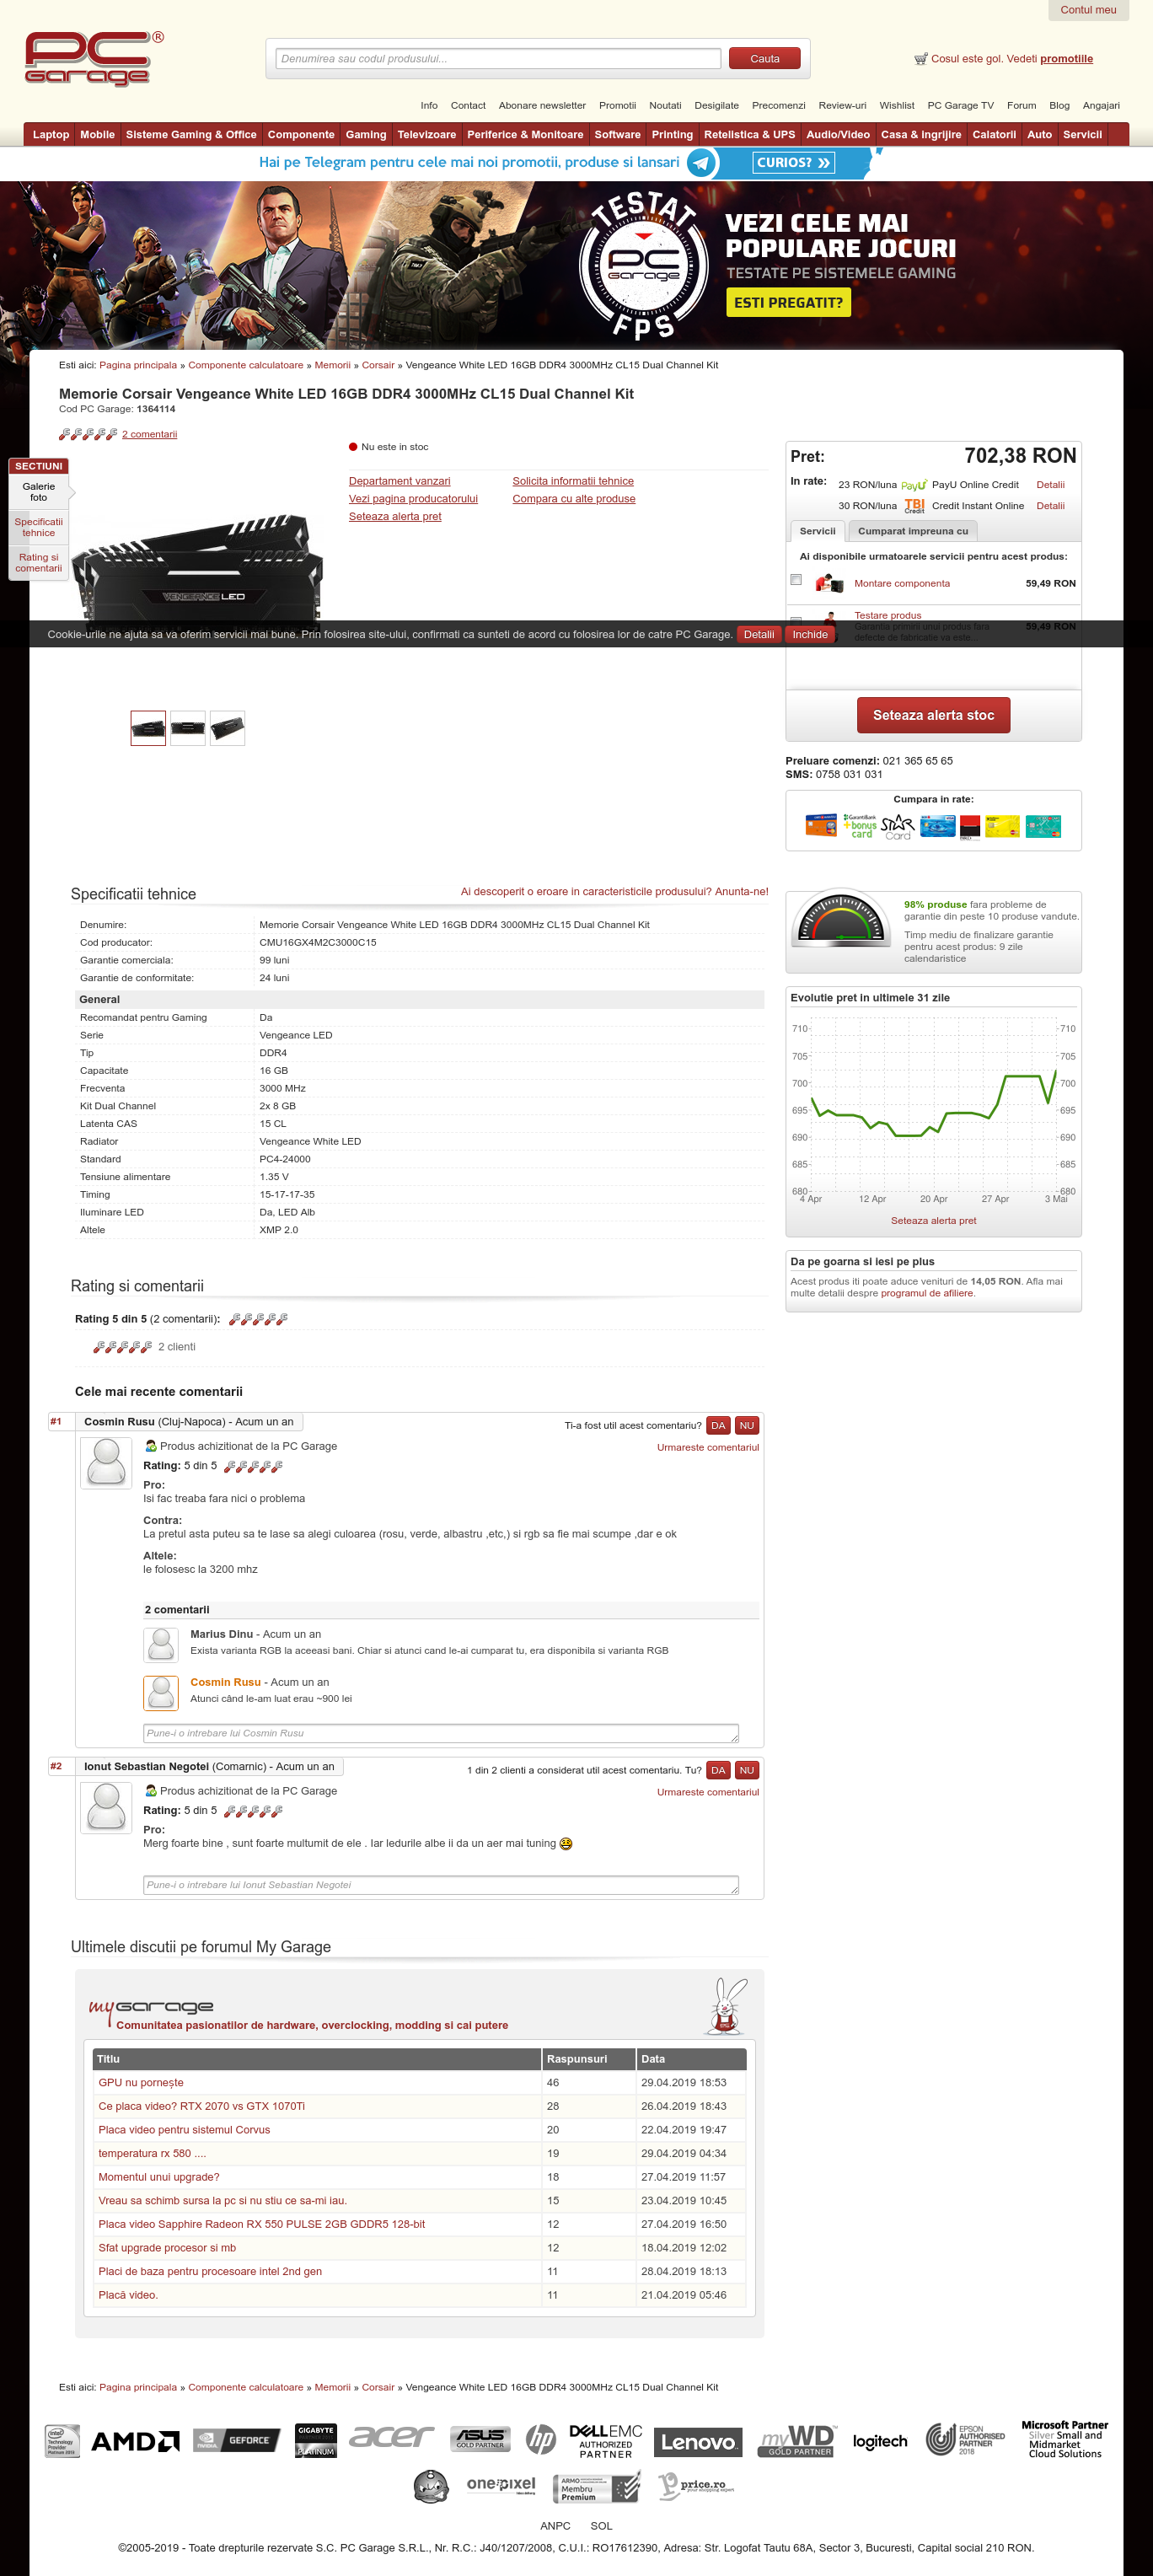
Task: Open the Gaming menu item
Action: point(366,135)
